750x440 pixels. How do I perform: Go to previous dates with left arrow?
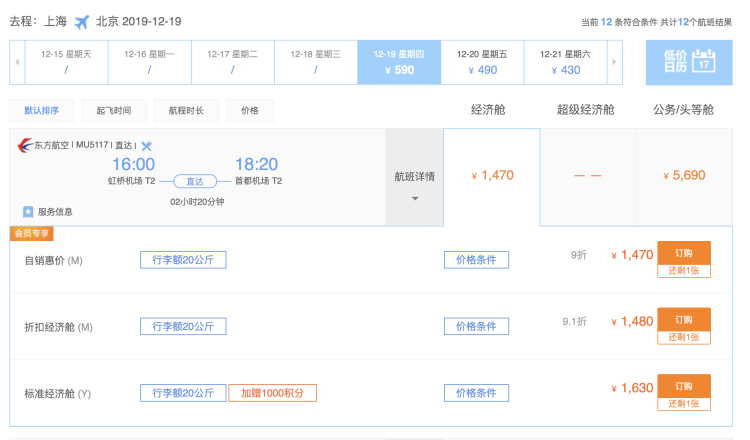click(17, 62)
